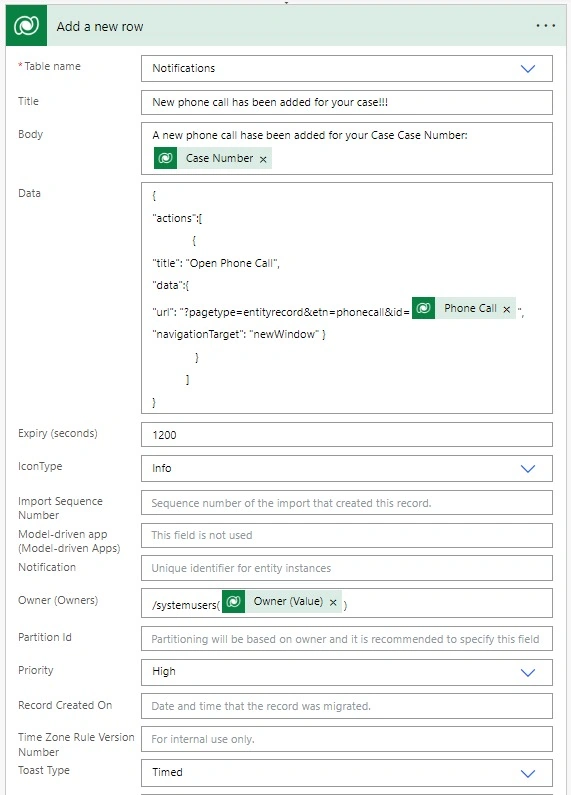The height and width of the screenshot is (795, 571).
Task: Select the Expiry (seconds) field
Action: coord(347,435)
